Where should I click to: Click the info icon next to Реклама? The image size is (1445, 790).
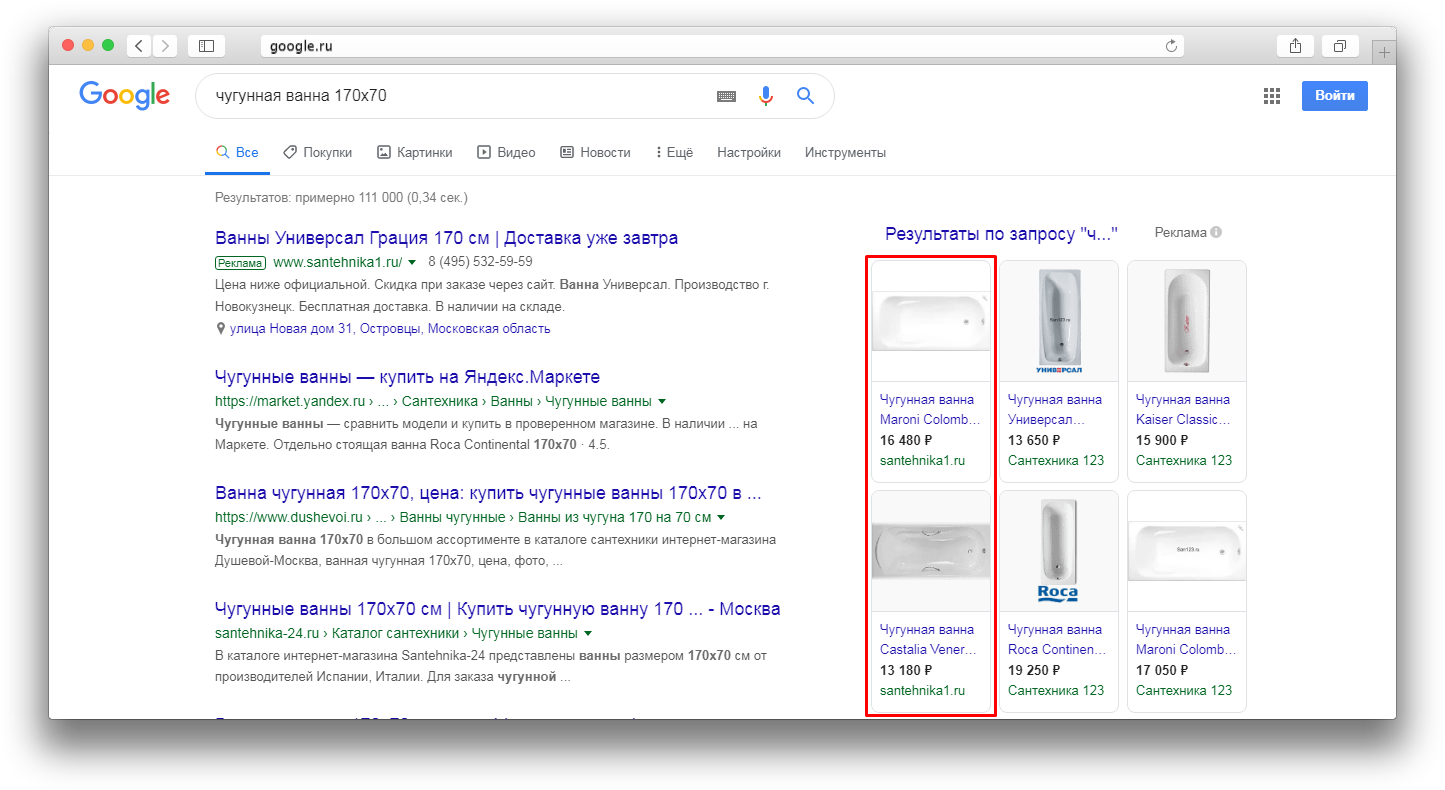click(1216, 232)
